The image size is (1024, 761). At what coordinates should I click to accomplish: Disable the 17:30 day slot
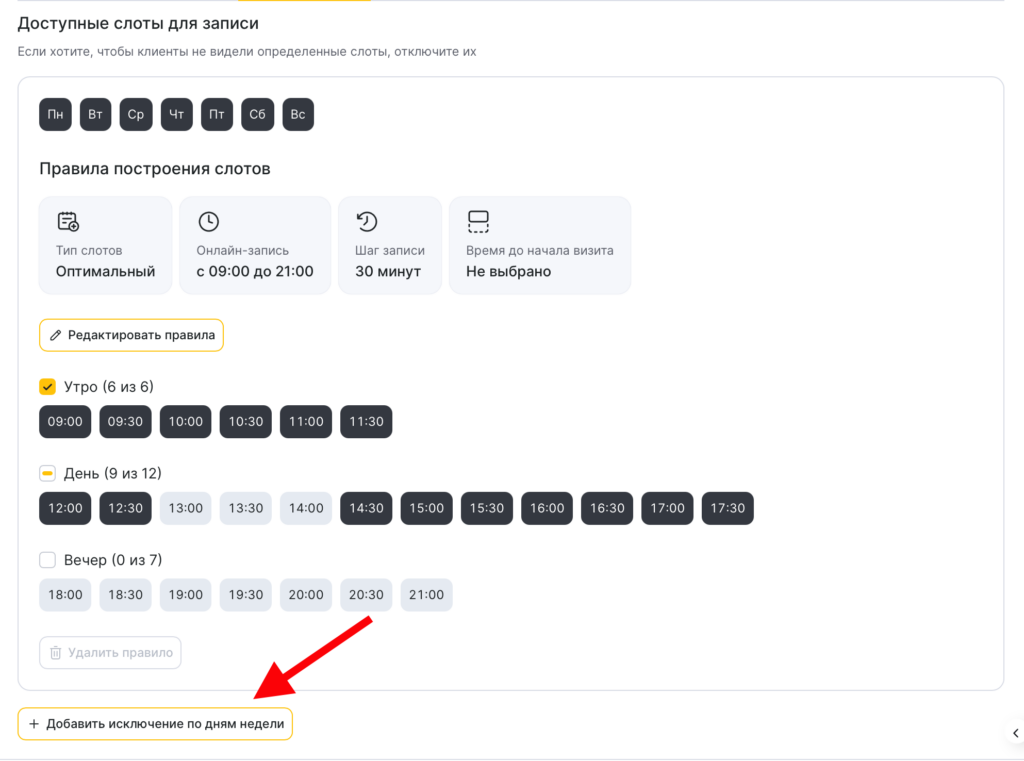click(727, 508)
